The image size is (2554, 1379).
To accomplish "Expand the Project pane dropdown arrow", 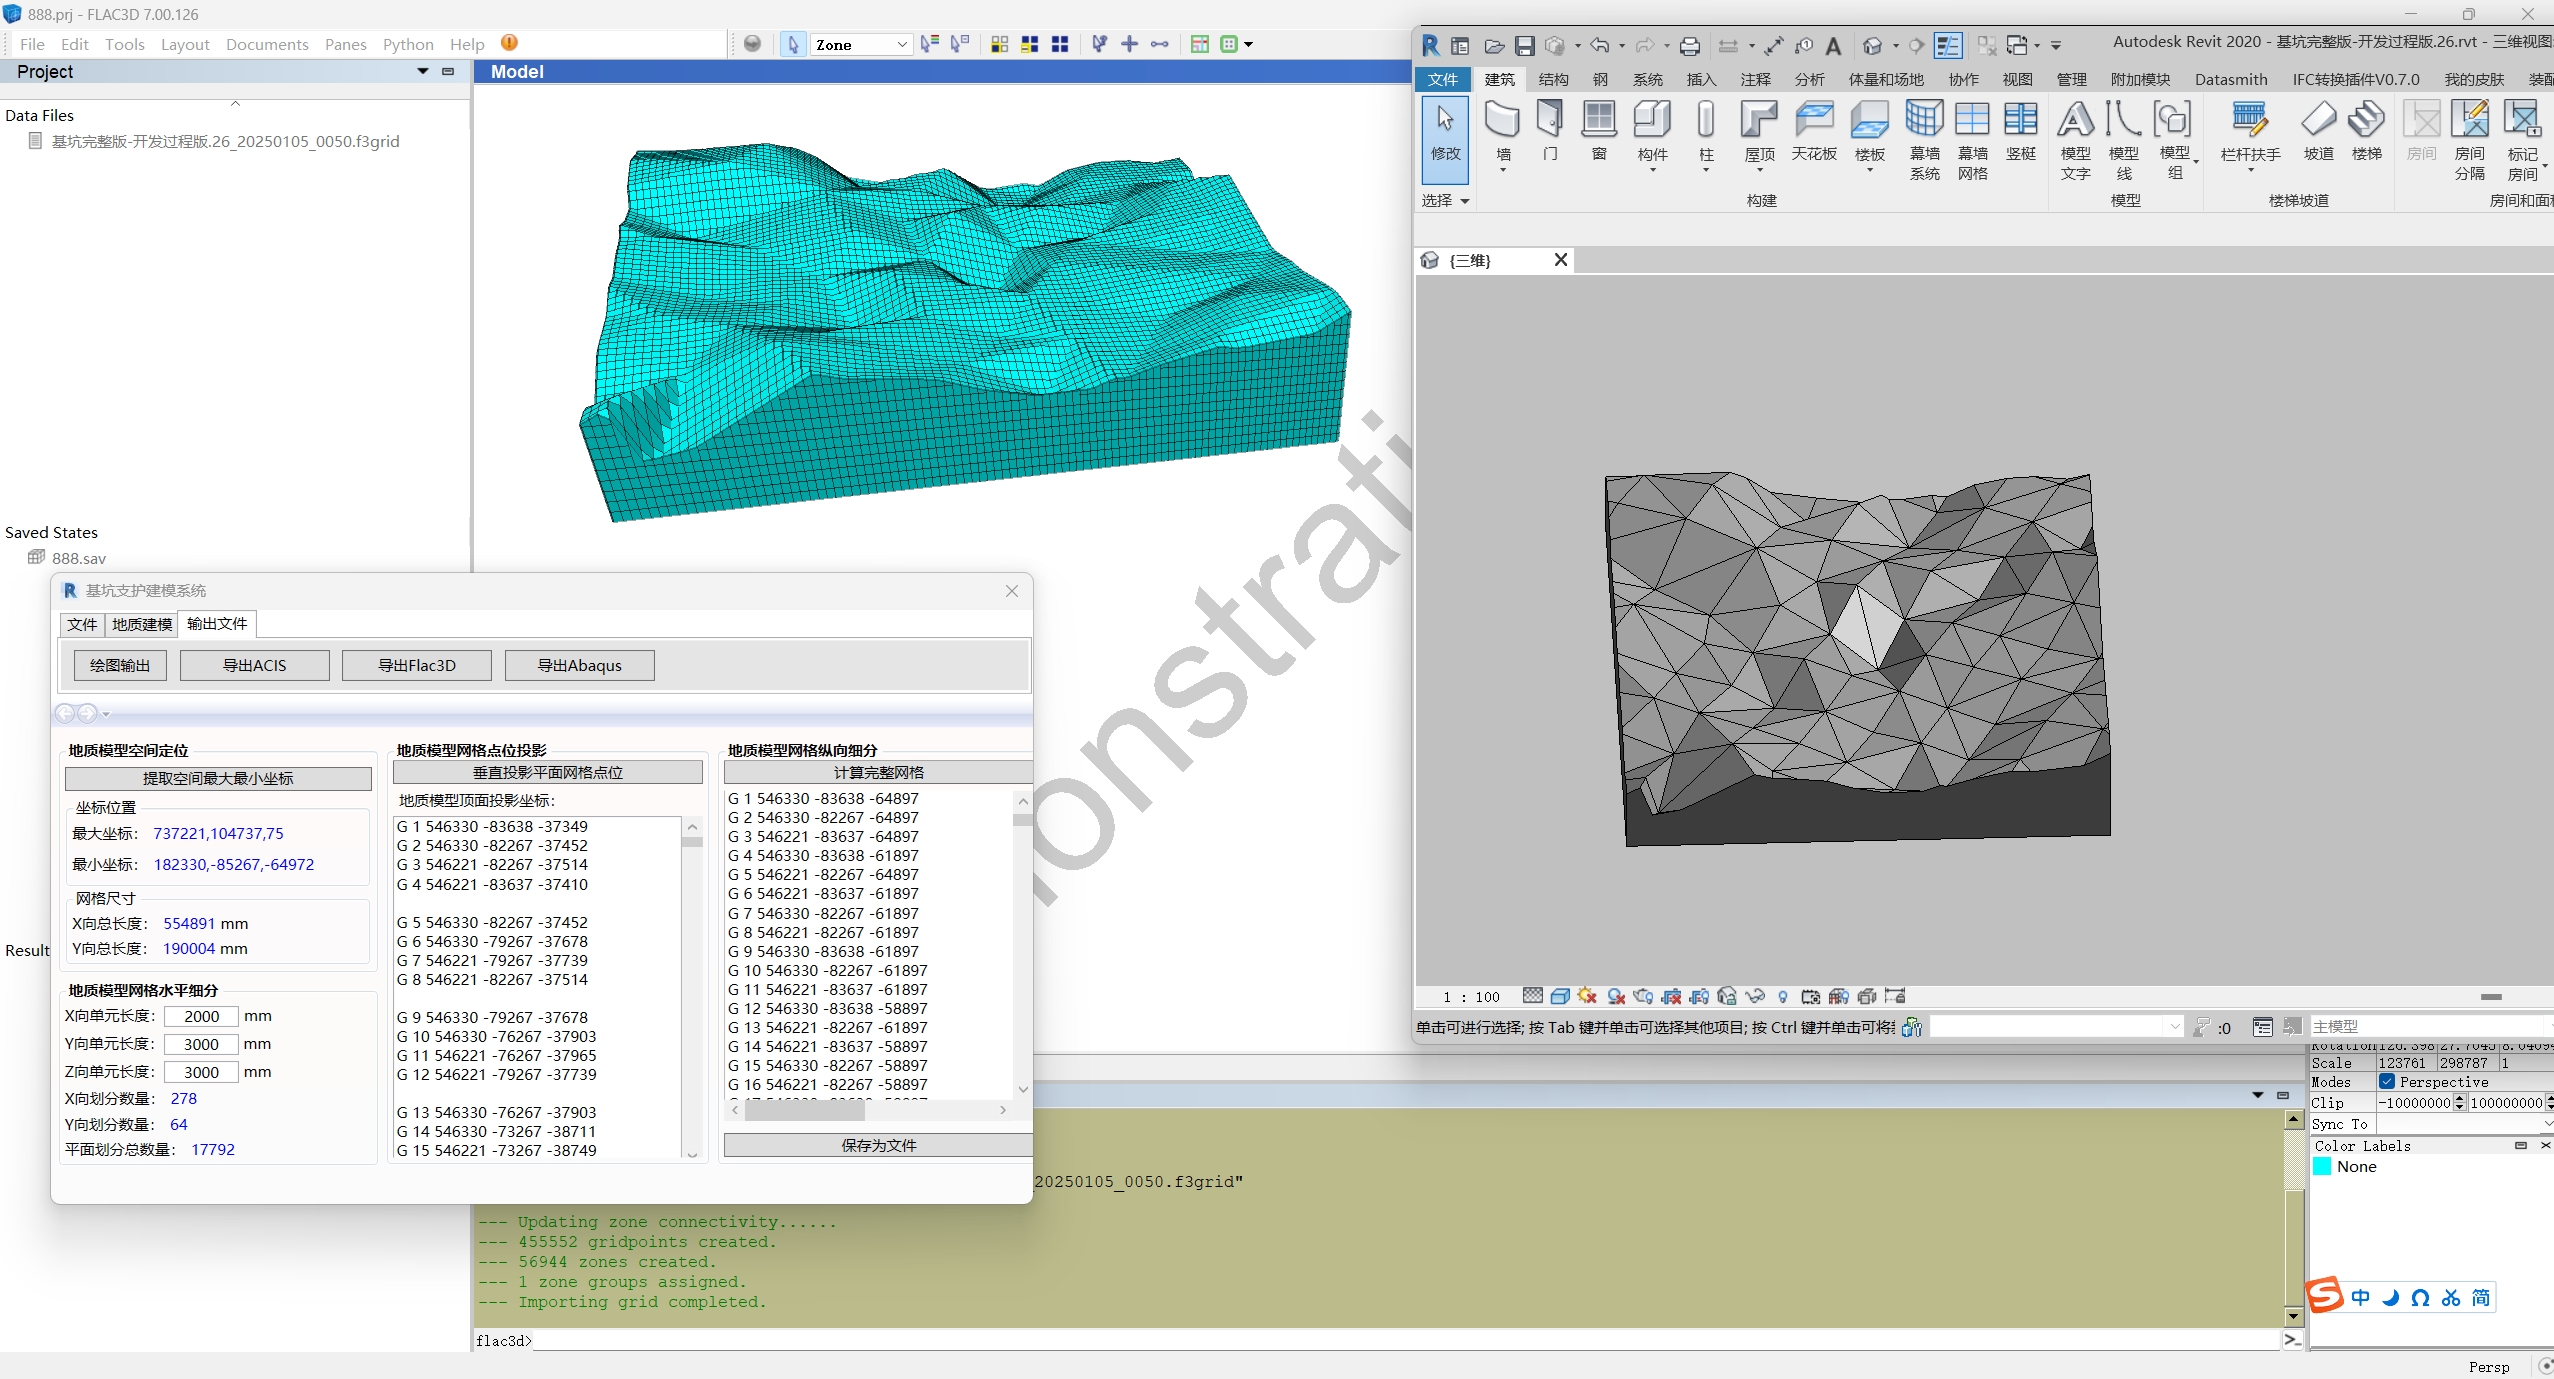I will pos(423,71).
